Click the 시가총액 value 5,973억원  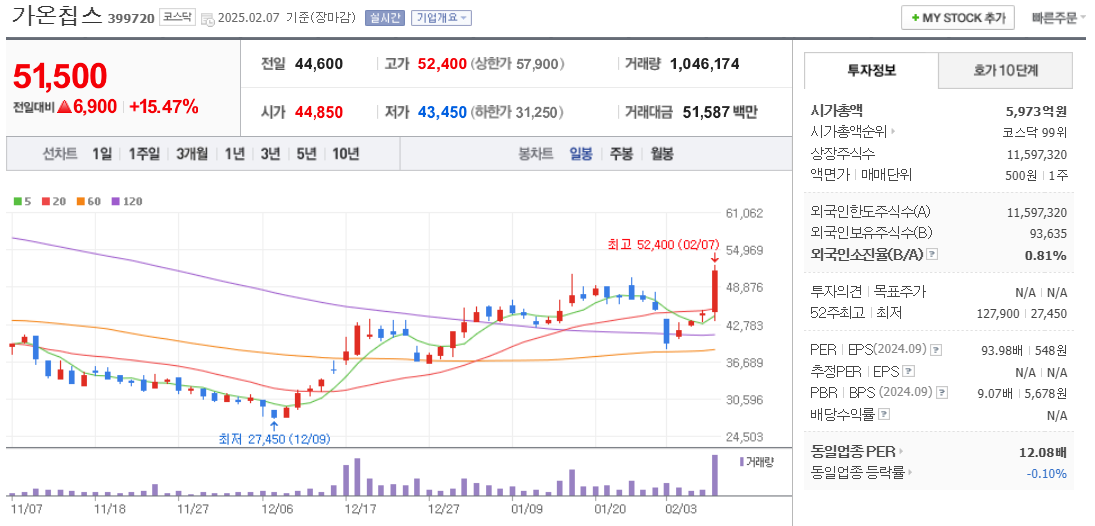1036,110
